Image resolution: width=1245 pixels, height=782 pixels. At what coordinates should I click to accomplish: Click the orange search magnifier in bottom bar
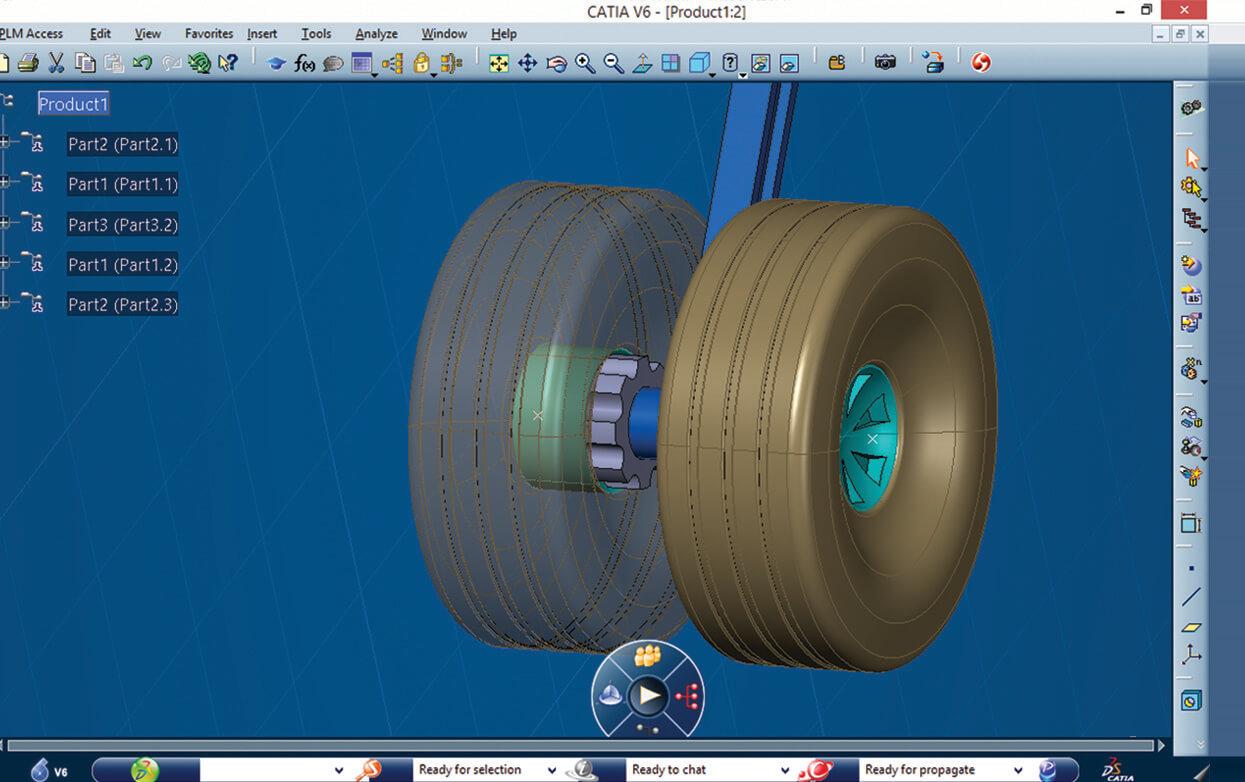369,770
